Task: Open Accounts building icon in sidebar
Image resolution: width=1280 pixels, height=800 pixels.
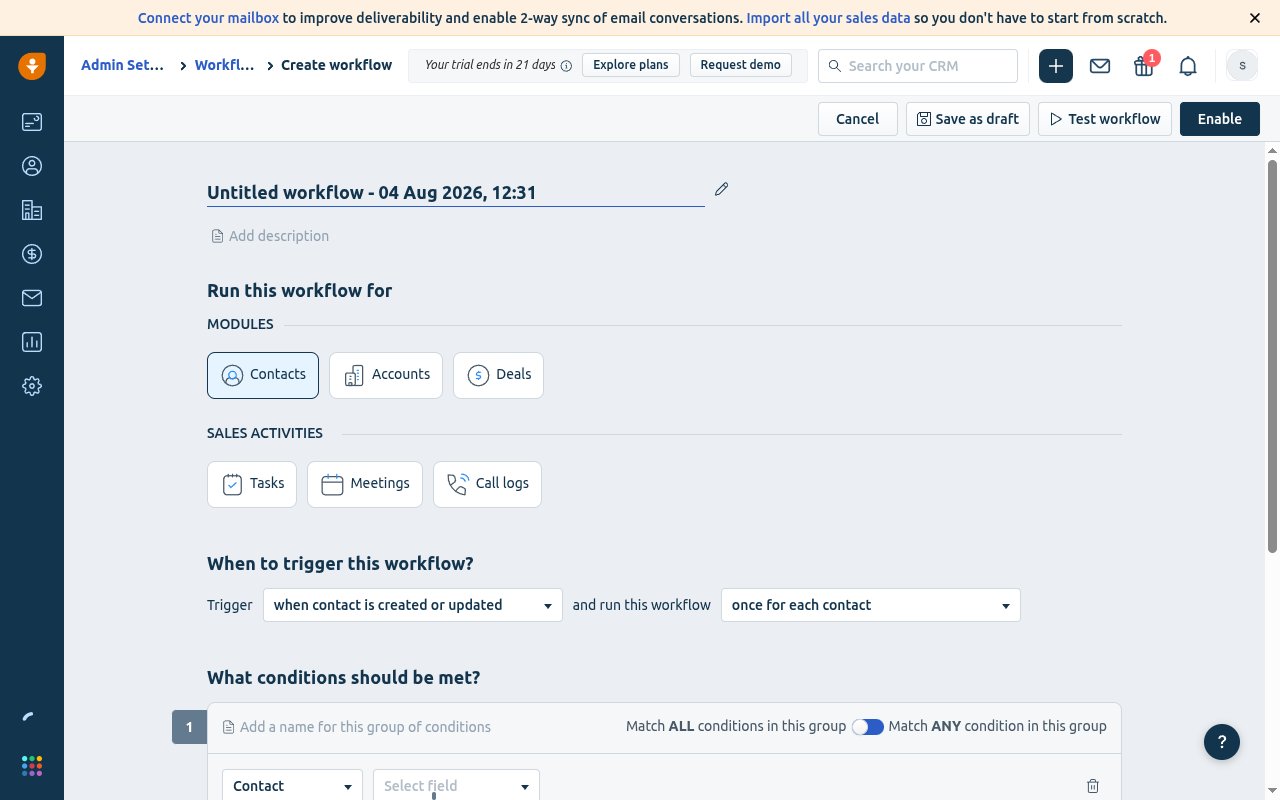Action: click(x=32, y=210)
